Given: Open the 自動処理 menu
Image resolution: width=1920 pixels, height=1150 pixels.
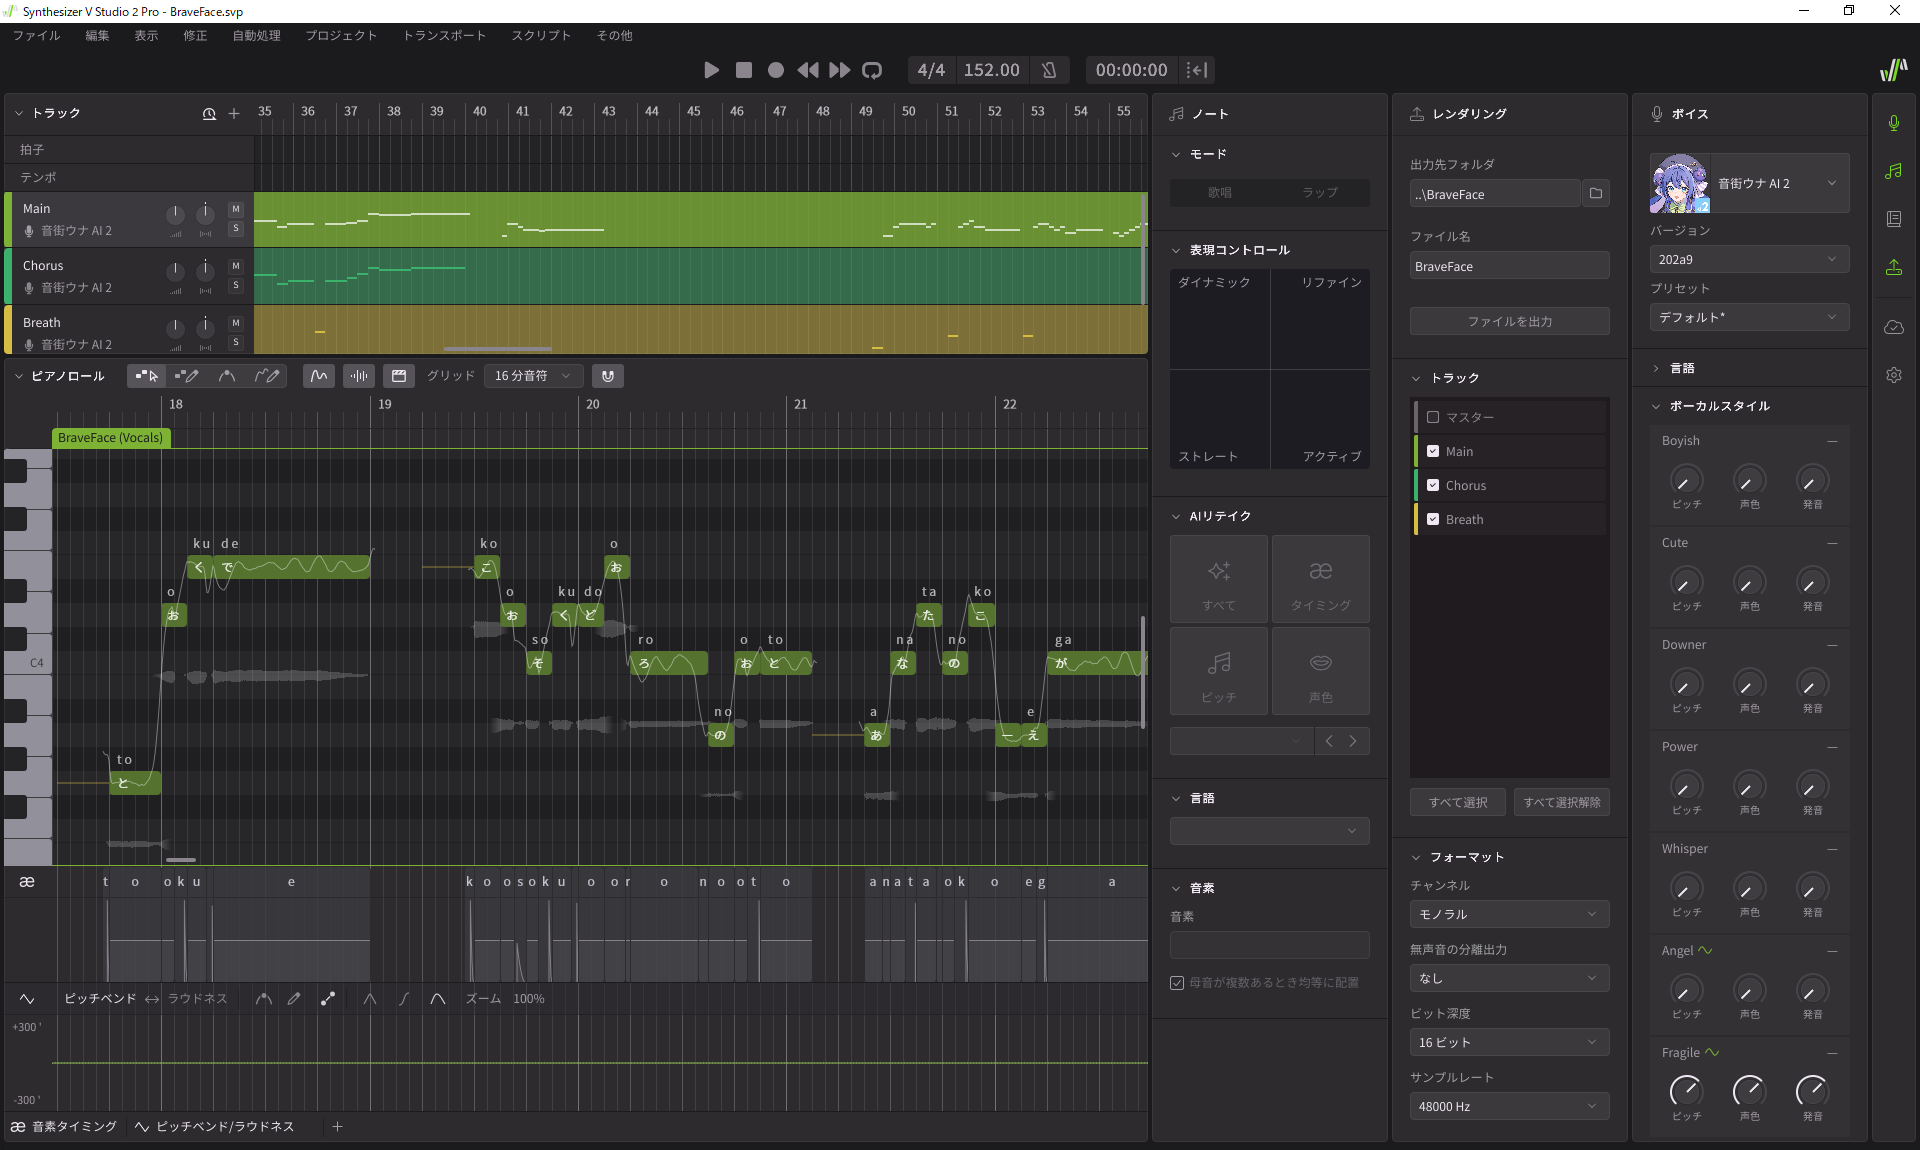Looking at the screenshot, I should [x=257, y=35].
